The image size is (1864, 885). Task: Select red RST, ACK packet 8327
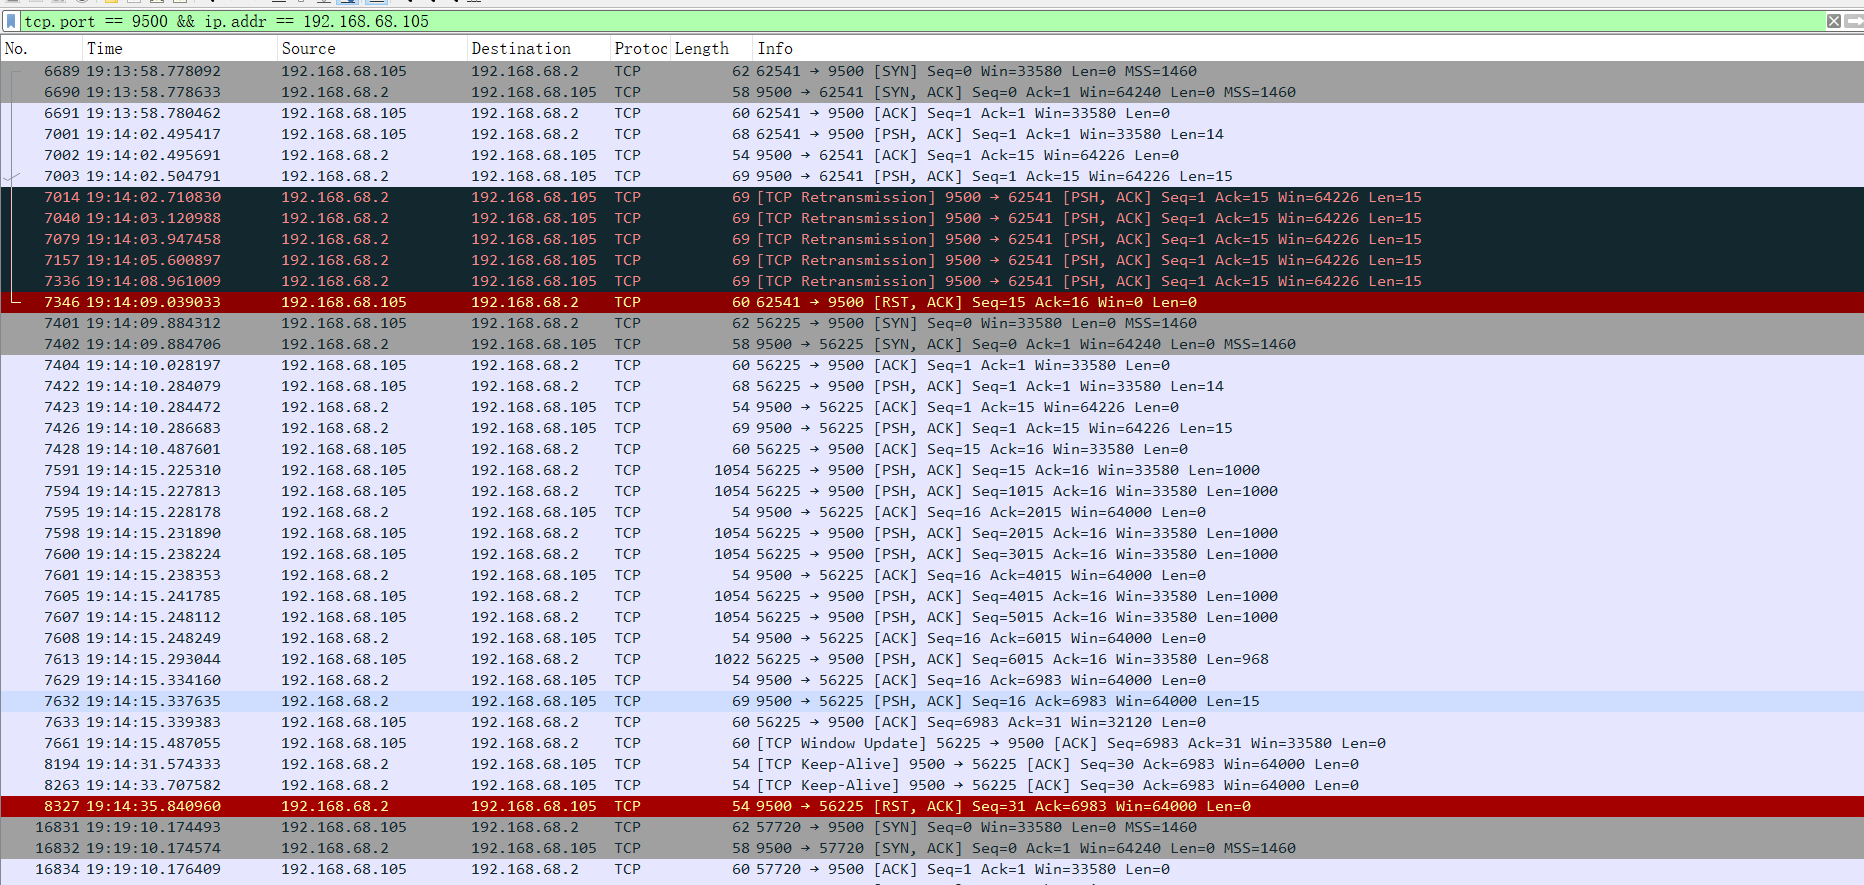pyautogui.click(x=932, y=806)
